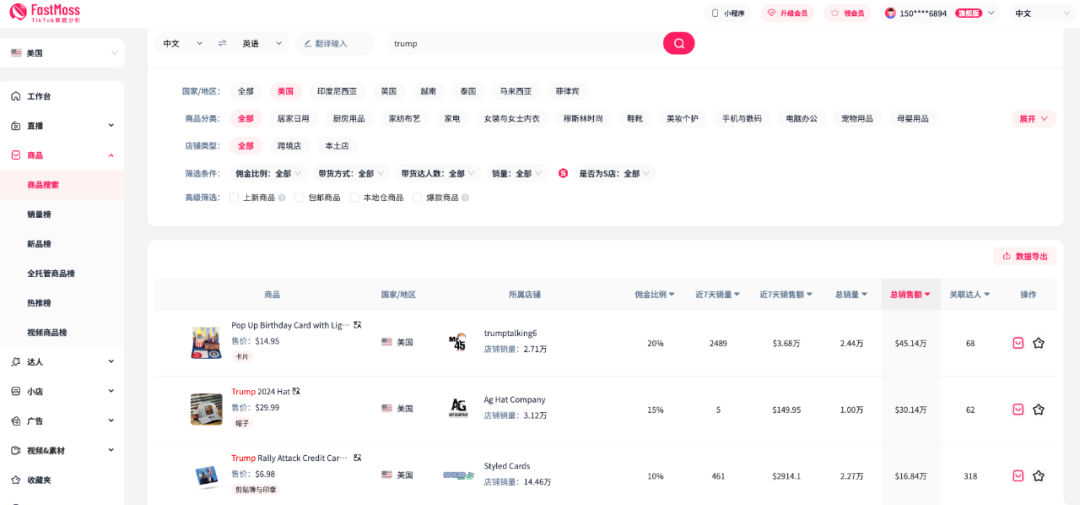The height and width of the screenshot is (505, 1080).
Task: Click the FastMoss logo
Action: [45, 12]
